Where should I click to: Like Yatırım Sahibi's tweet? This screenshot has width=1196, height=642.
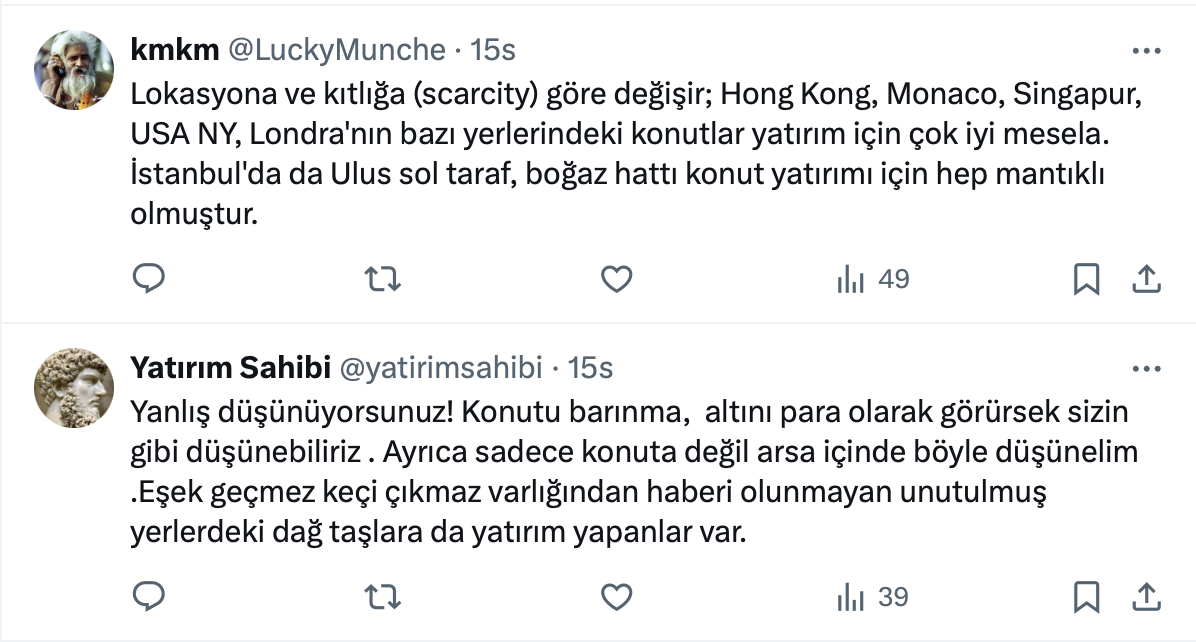pyautogui.click(x=617, y=597)
